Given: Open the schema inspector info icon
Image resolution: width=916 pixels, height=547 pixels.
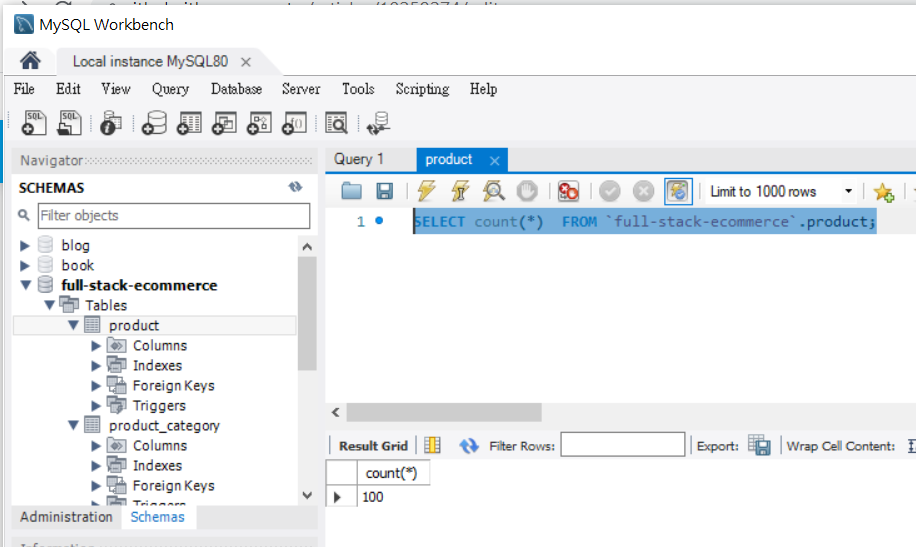Looking at the screenshot, I should (x=110, y=123).
